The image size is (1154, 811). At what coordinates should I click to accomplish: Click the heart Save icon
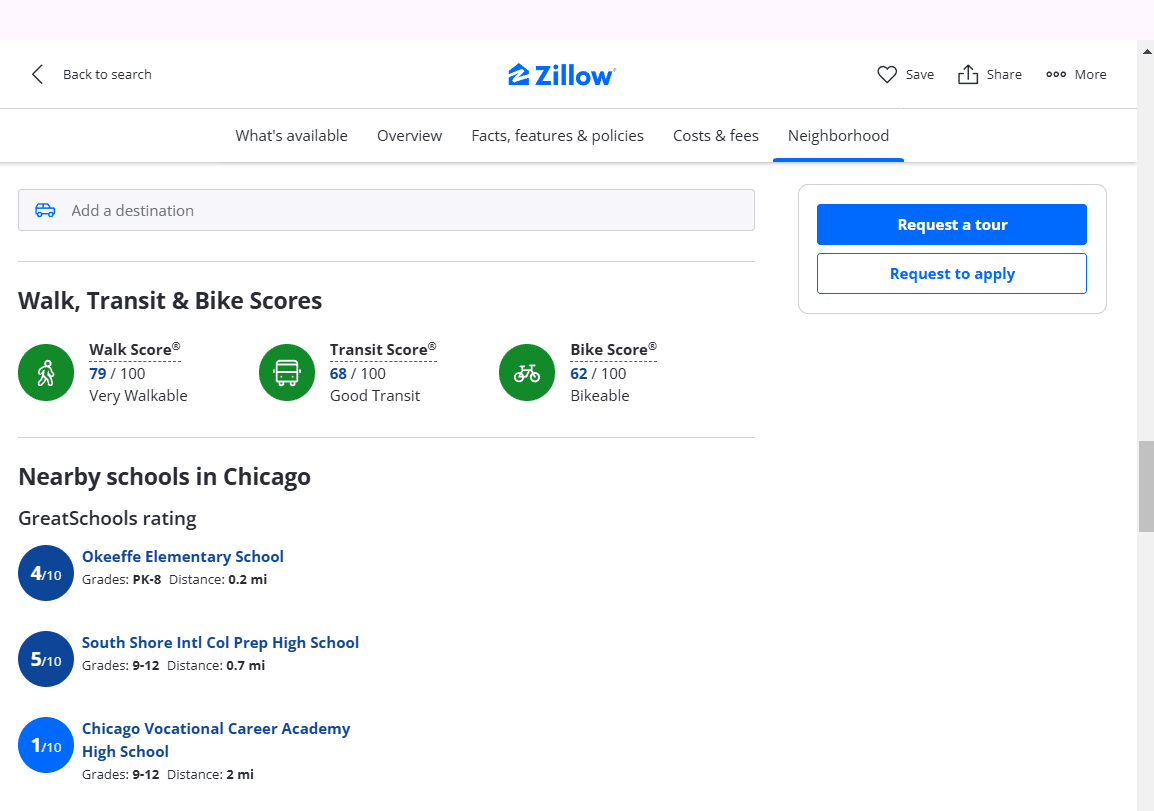tap(886, 74)
